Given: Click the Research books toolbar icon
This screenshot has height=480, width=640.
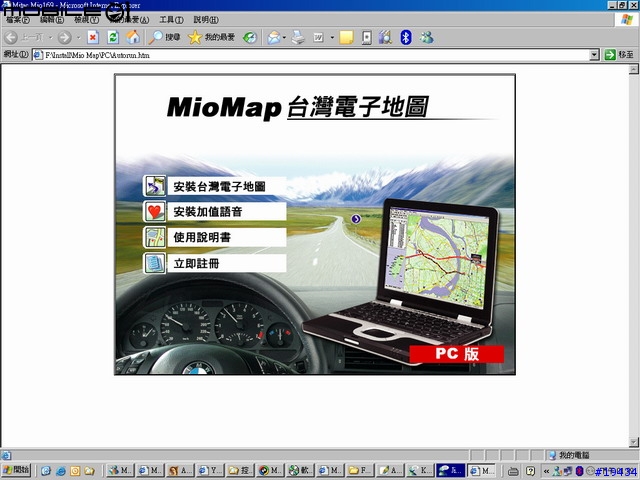Looking at the screenshot, I should coord(385,38).
